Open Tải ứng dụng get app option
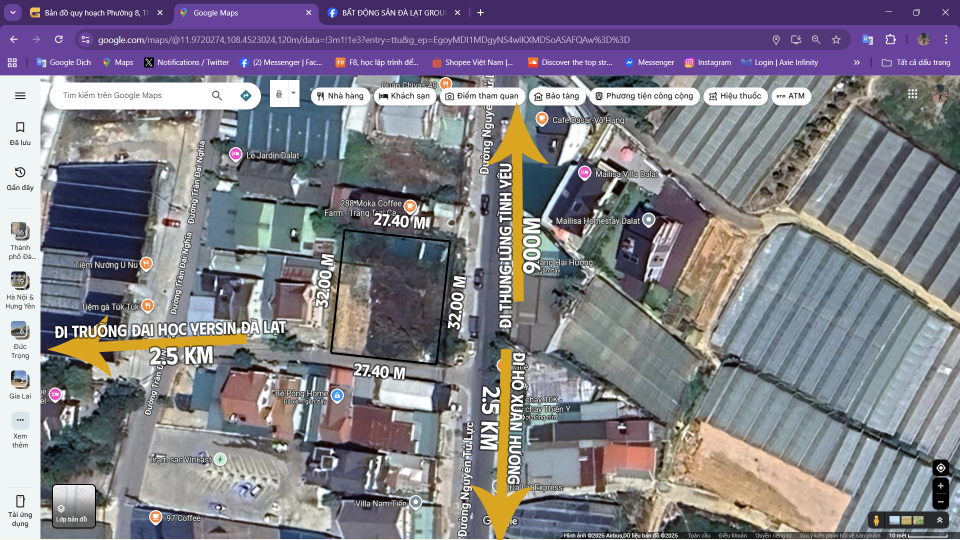The width and height of the screenshot is (960, 540). pyautogui.click(x=20, y=511)
